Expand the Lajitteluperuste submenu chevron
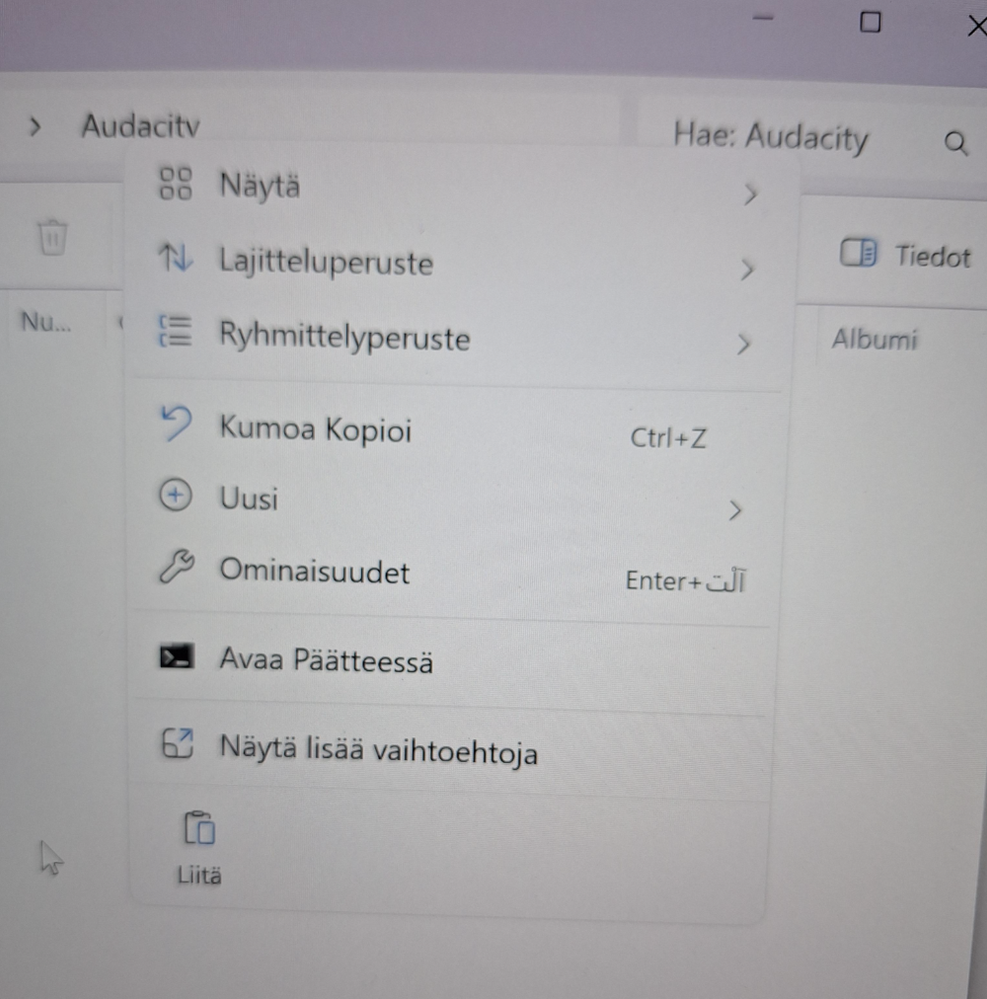Image resolution: width=987 pixels, height=999 pixels. point(747,270)
